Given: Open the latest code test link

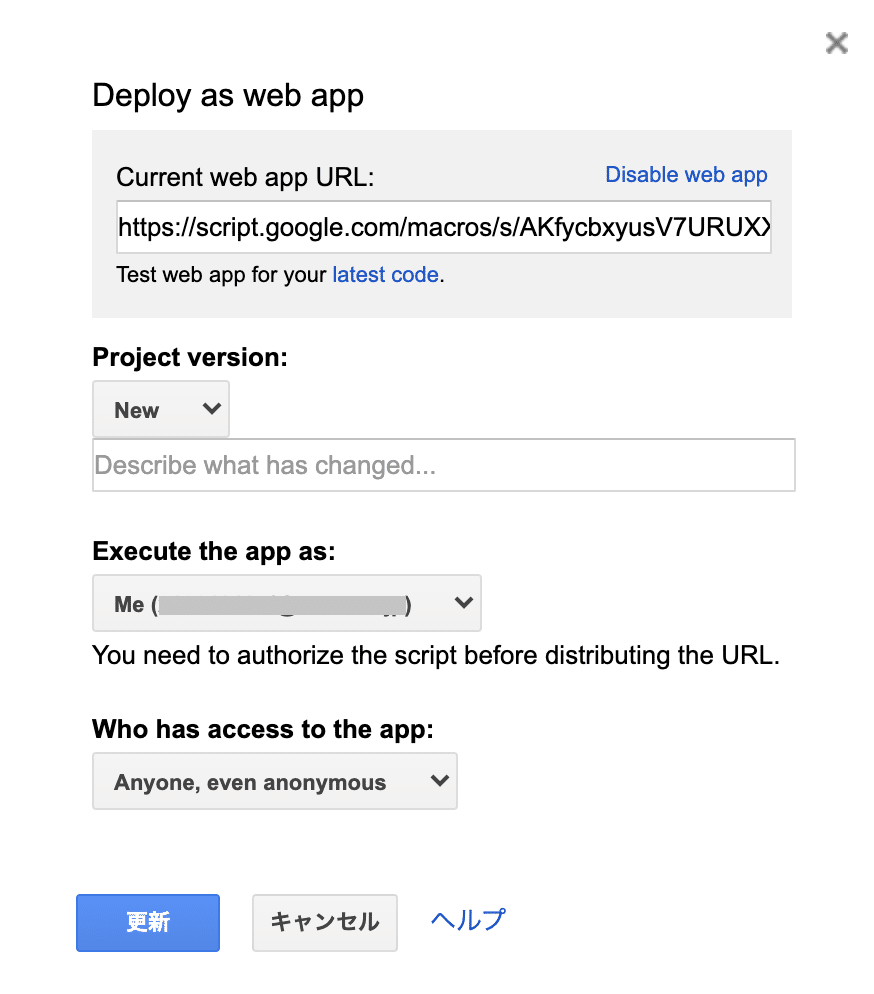Looking at the screenshot, I should 385,275.
